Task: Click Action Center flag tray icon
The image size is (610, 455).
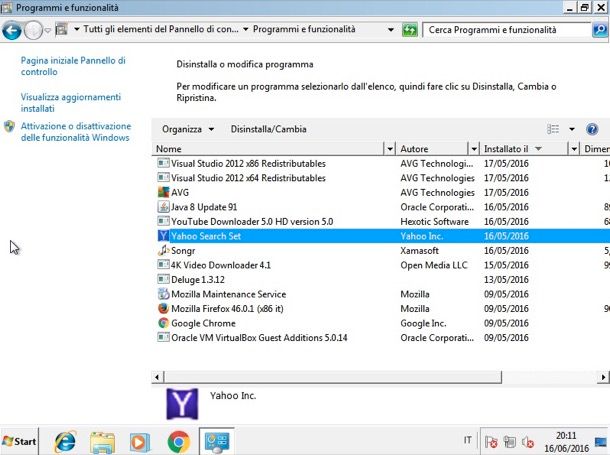Action: 491,441
